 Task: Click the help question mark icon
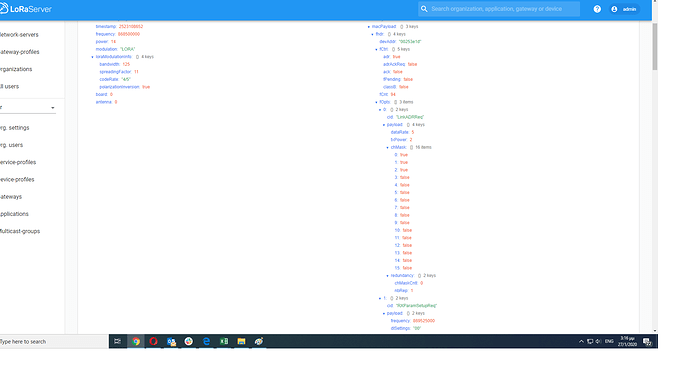pos(597,9)
